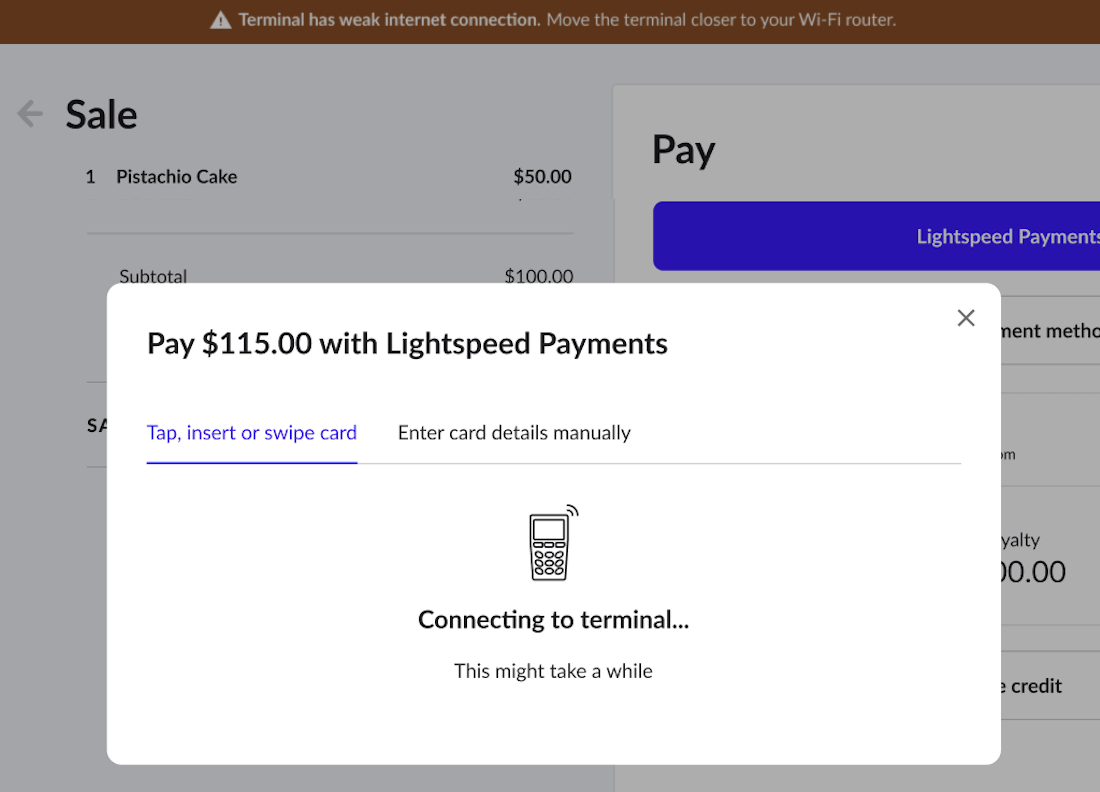Click the Pistachio Cake line item
This screenshot has height=792, width=1100.
[329, 177]
